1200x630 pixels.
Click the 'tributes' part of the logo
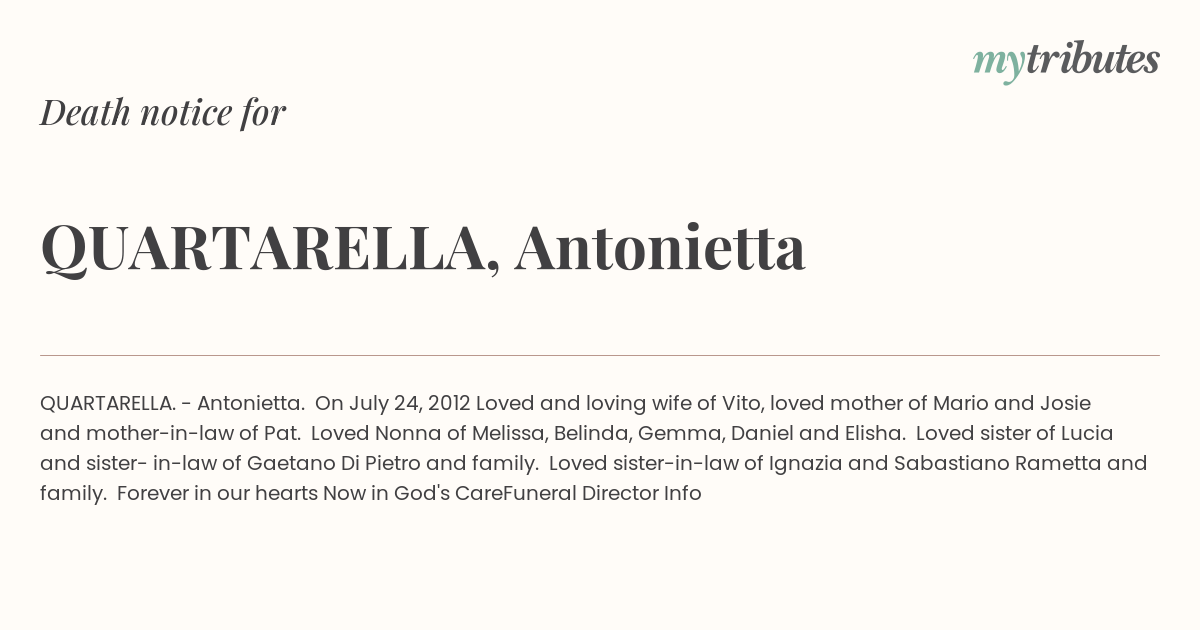1092,60
